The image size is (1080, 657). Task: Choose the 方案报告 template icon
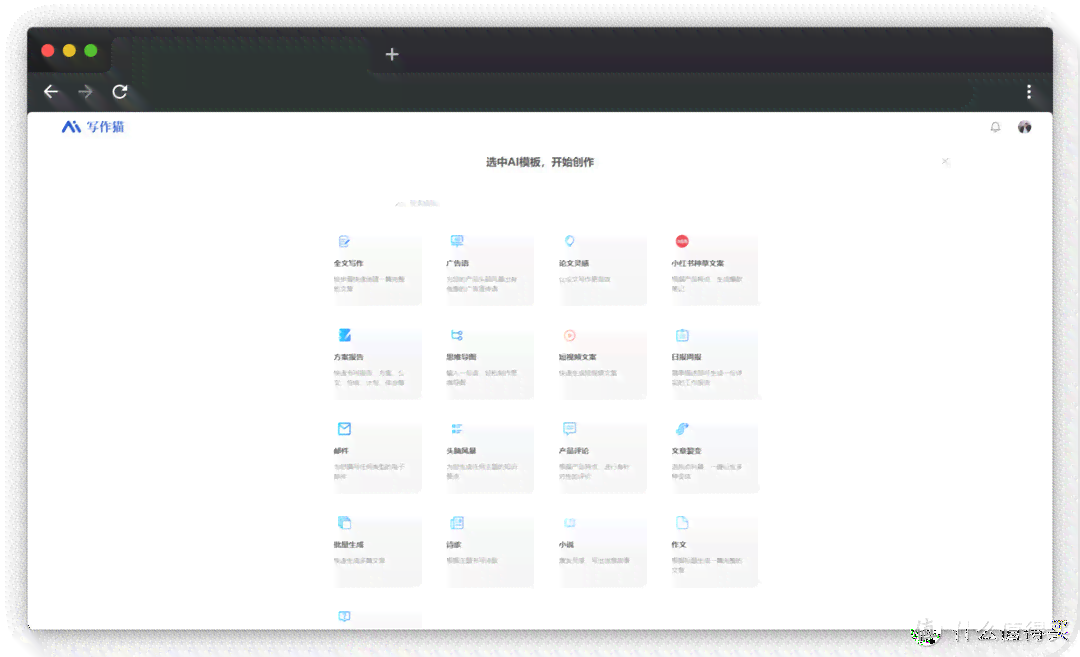pyautogui.click(x=344, y=335)
